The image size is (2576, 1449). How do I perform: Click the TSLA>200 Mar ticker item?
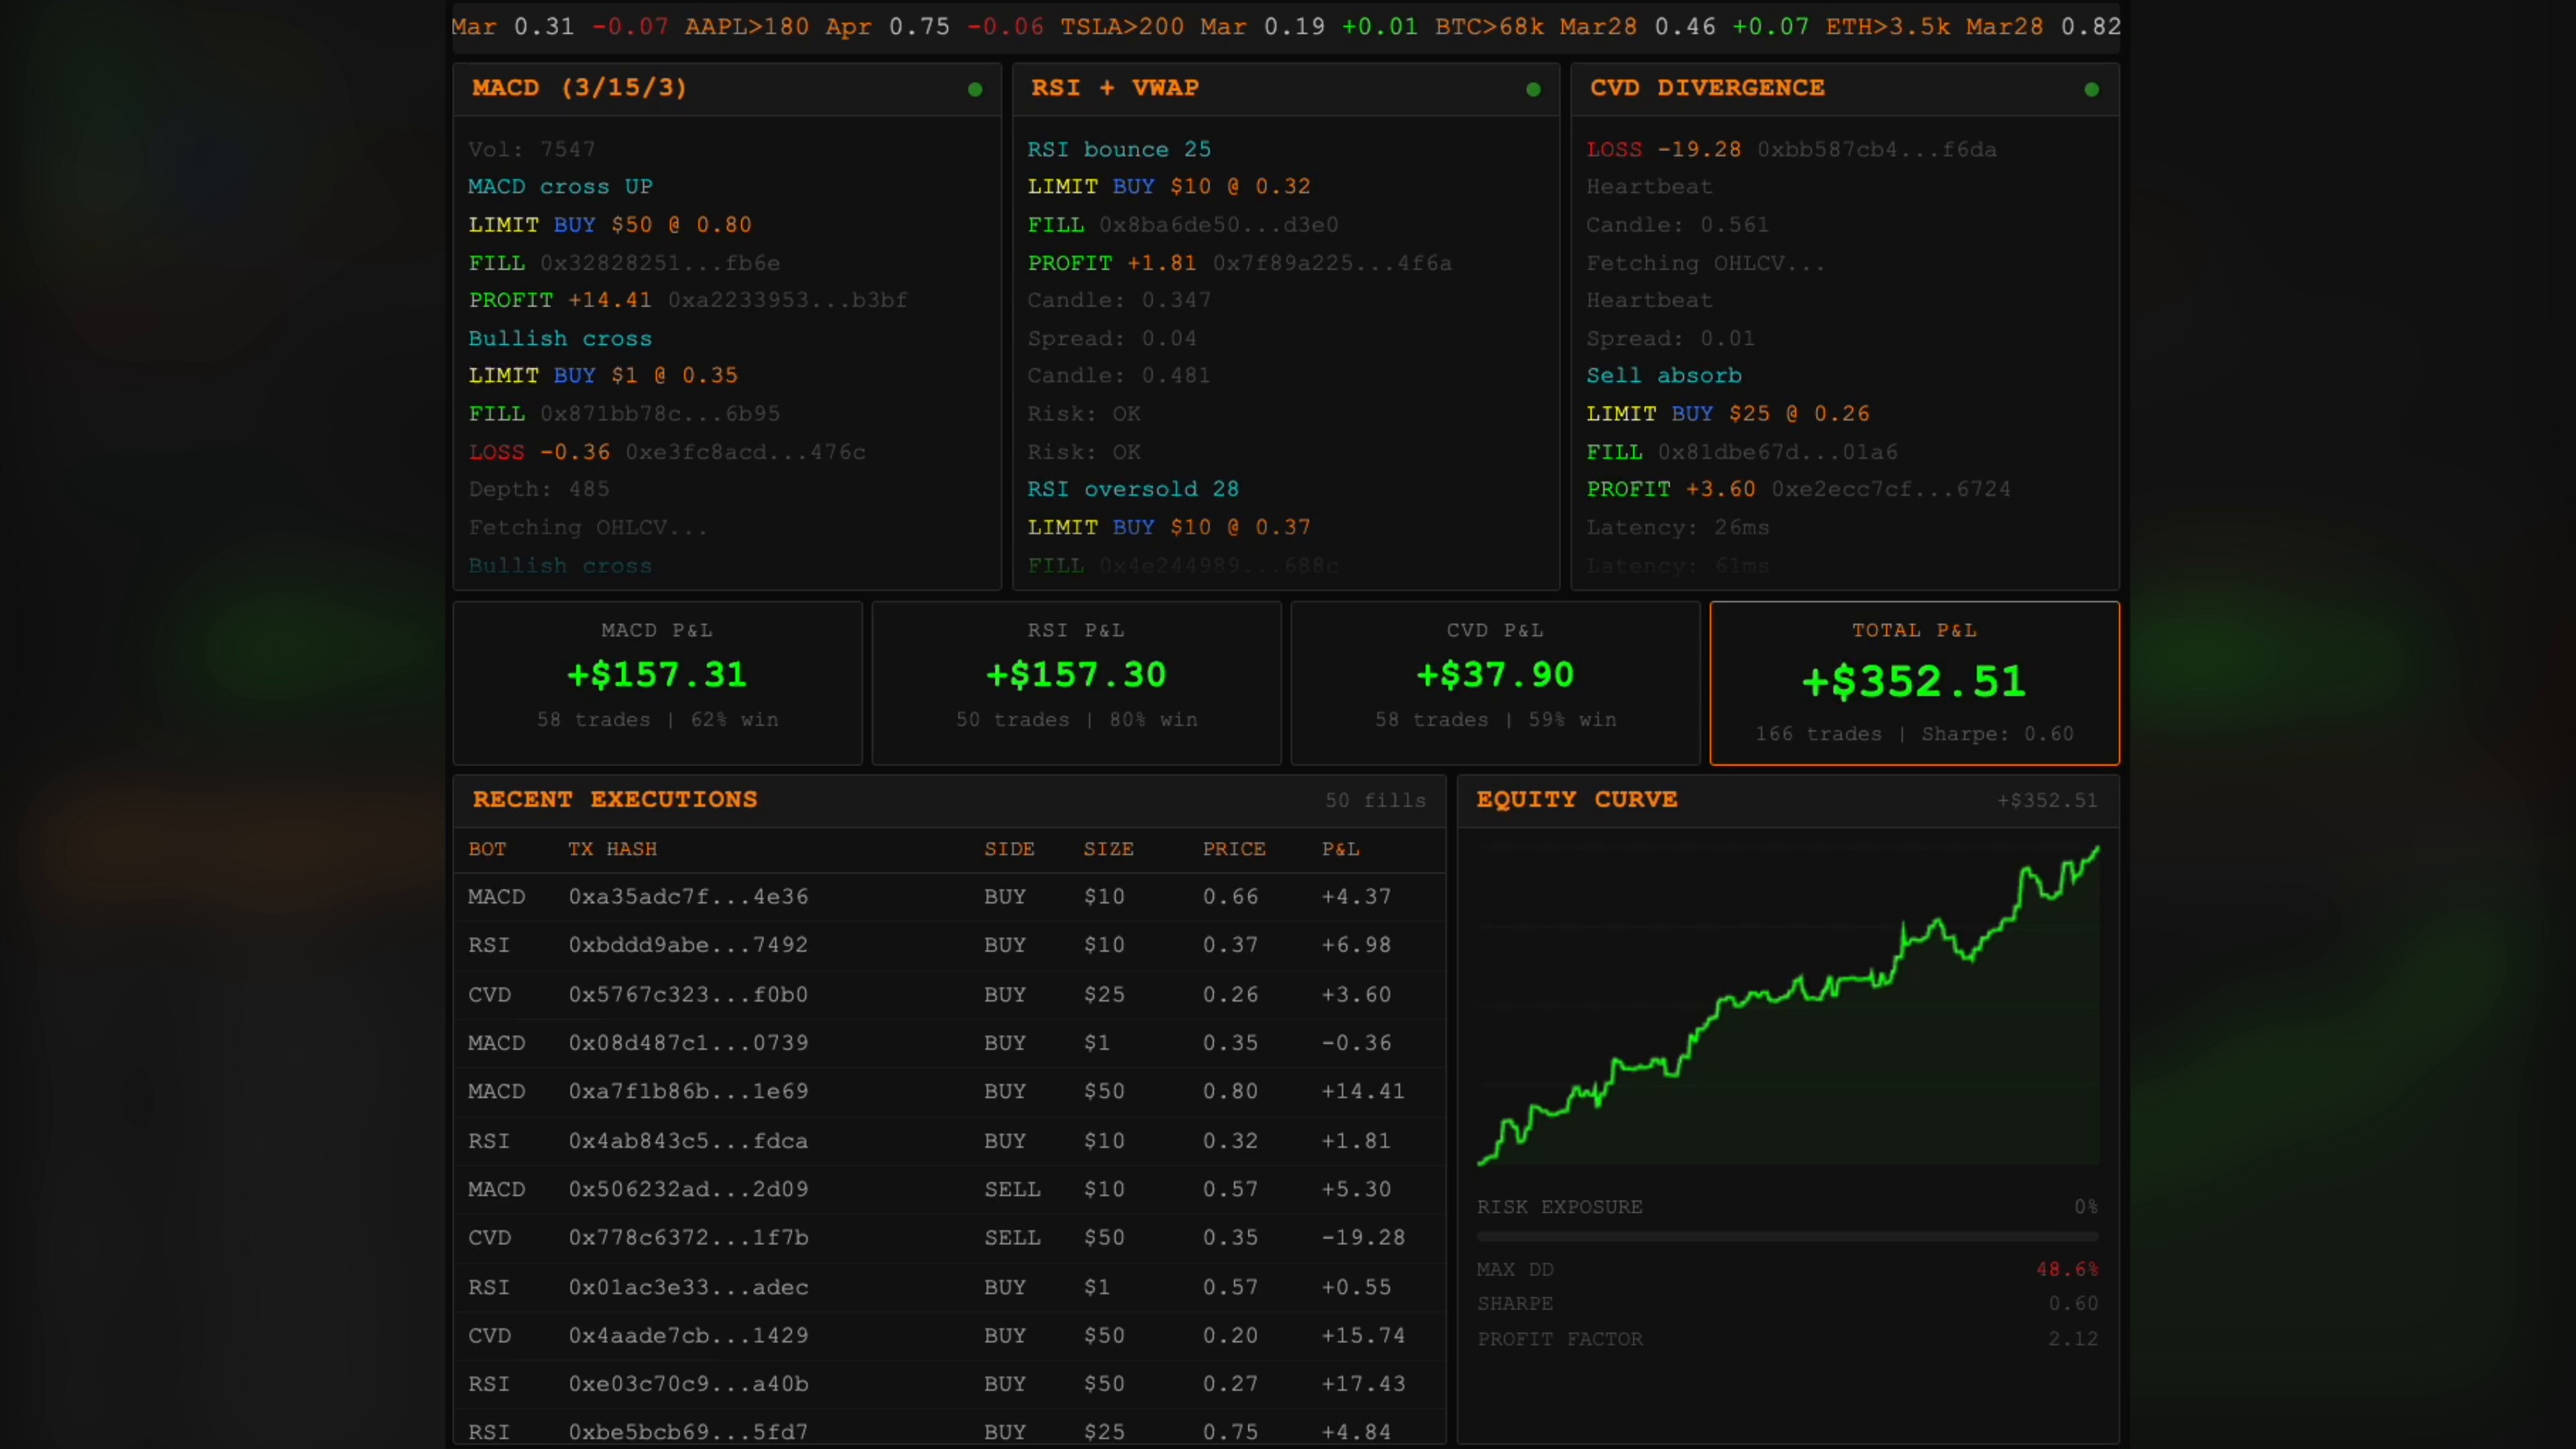point(1153,27)
